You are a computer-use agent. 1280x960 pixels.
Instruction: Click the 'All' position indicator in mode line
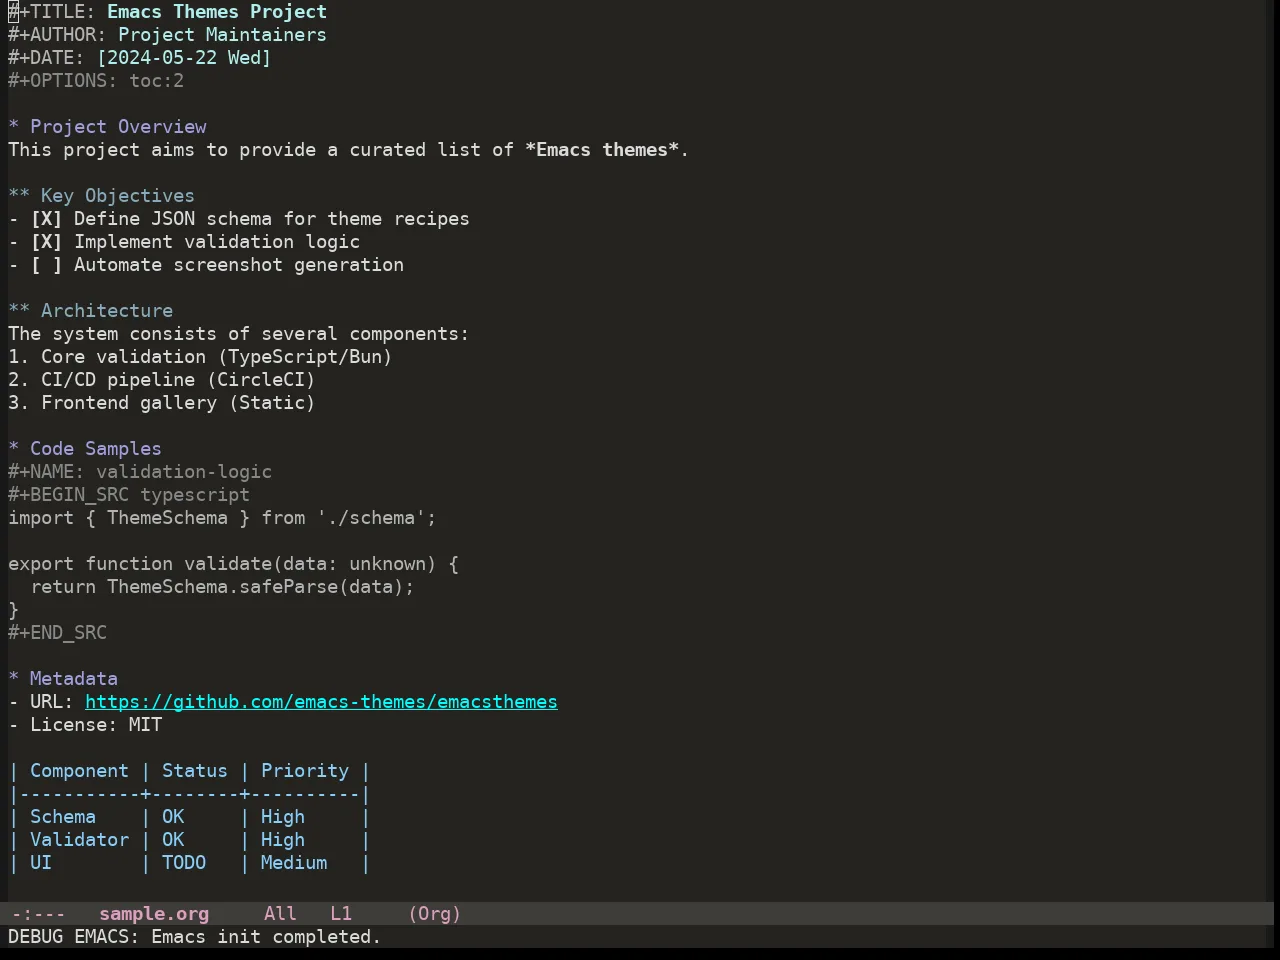coord(280,914)
